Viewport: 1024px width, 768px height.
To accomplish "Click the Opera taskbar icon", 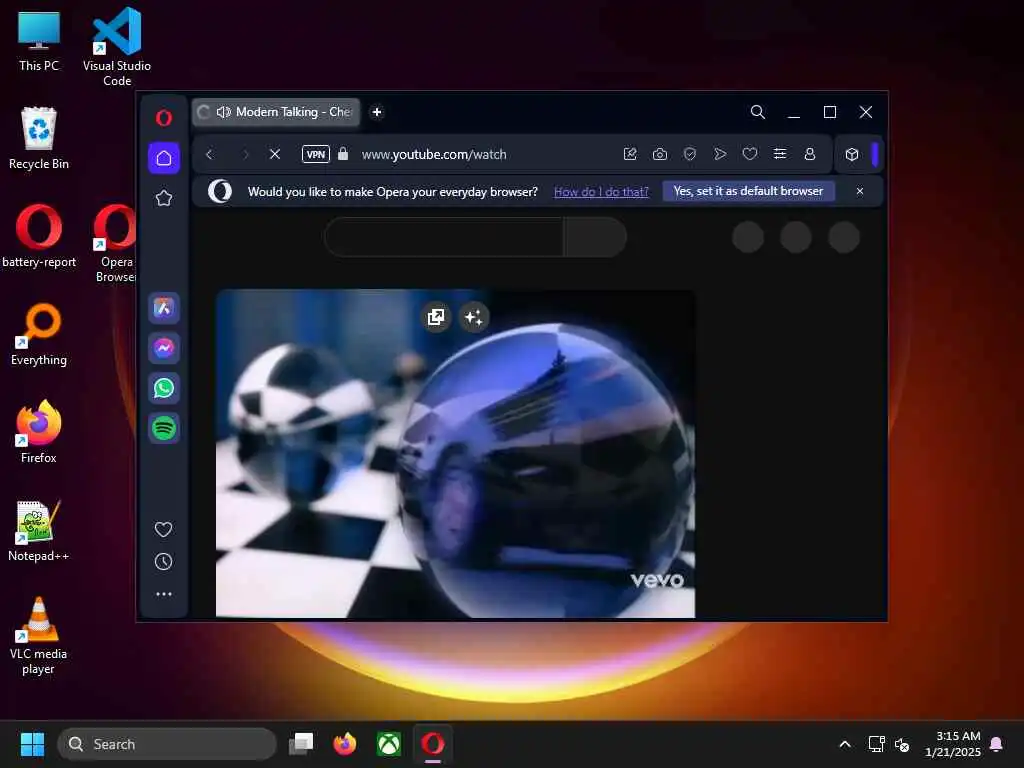I will [432, 744].
